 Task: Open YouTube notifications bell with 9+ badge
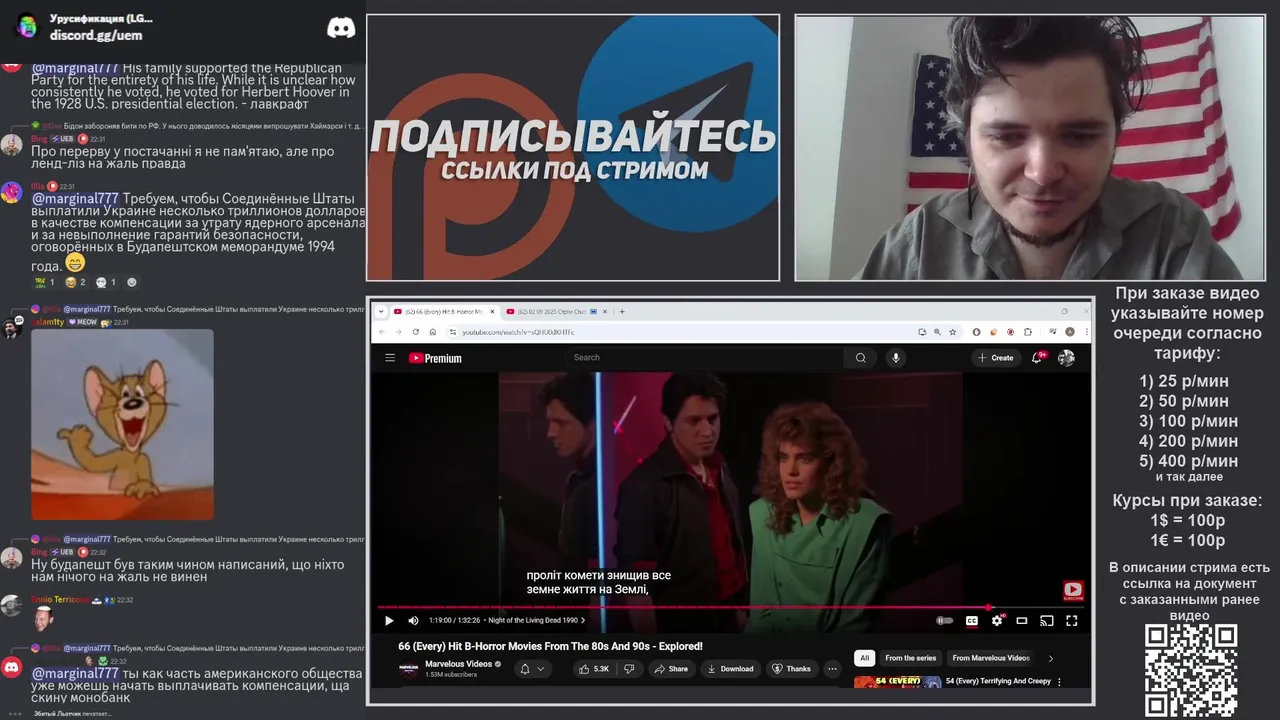point(1038,357)
